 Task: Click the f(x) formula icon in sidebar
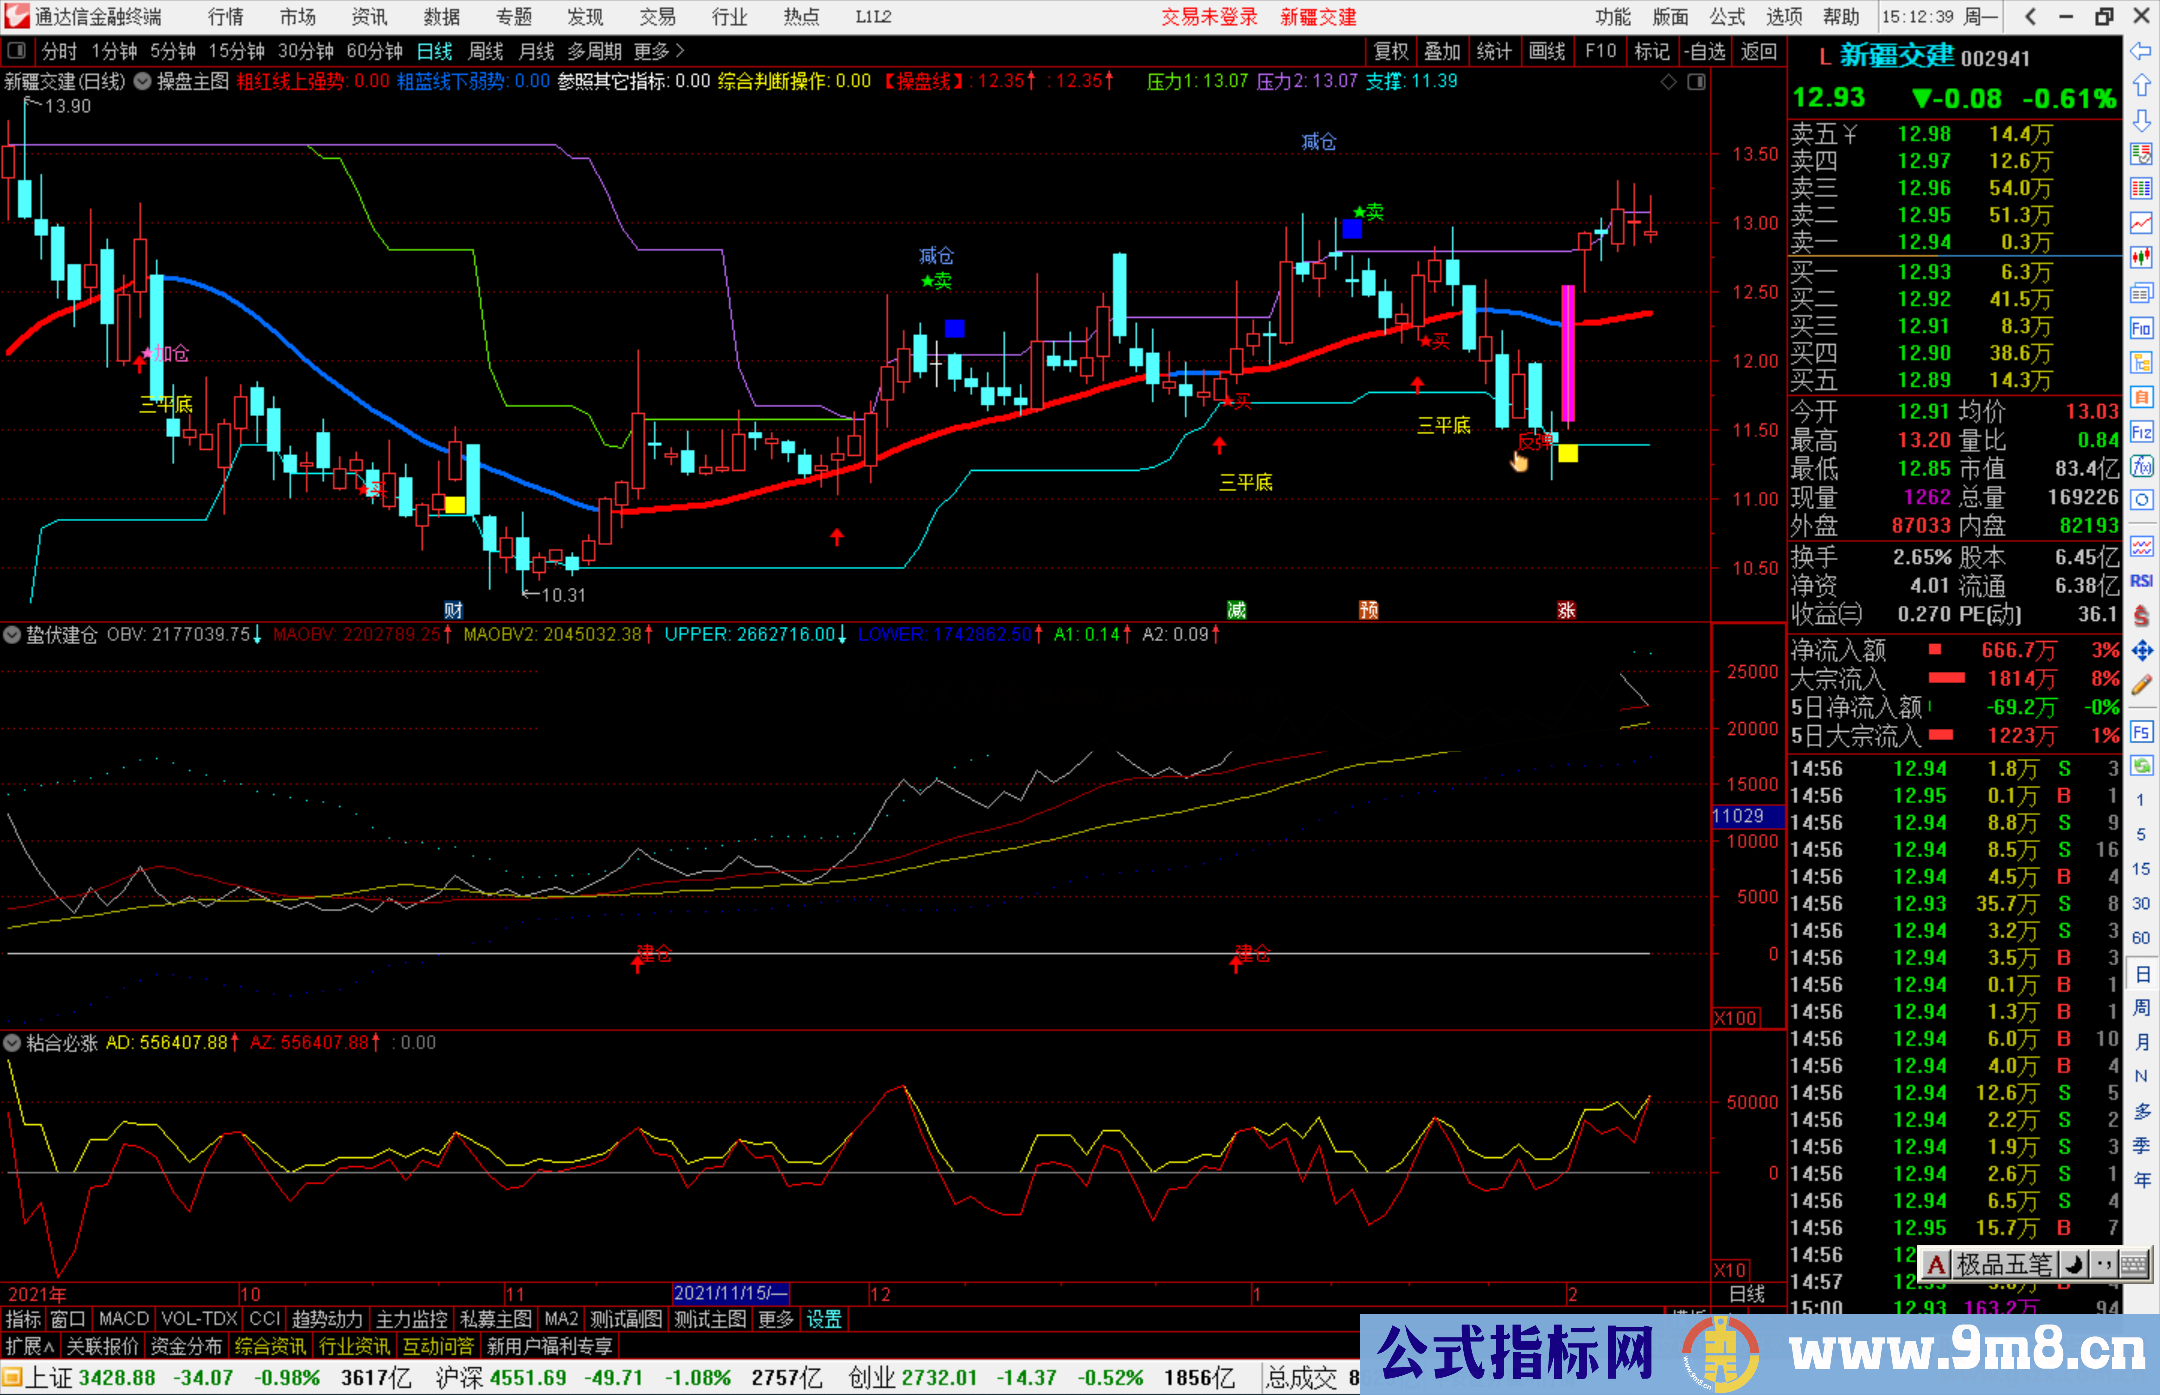(2141, 467)
